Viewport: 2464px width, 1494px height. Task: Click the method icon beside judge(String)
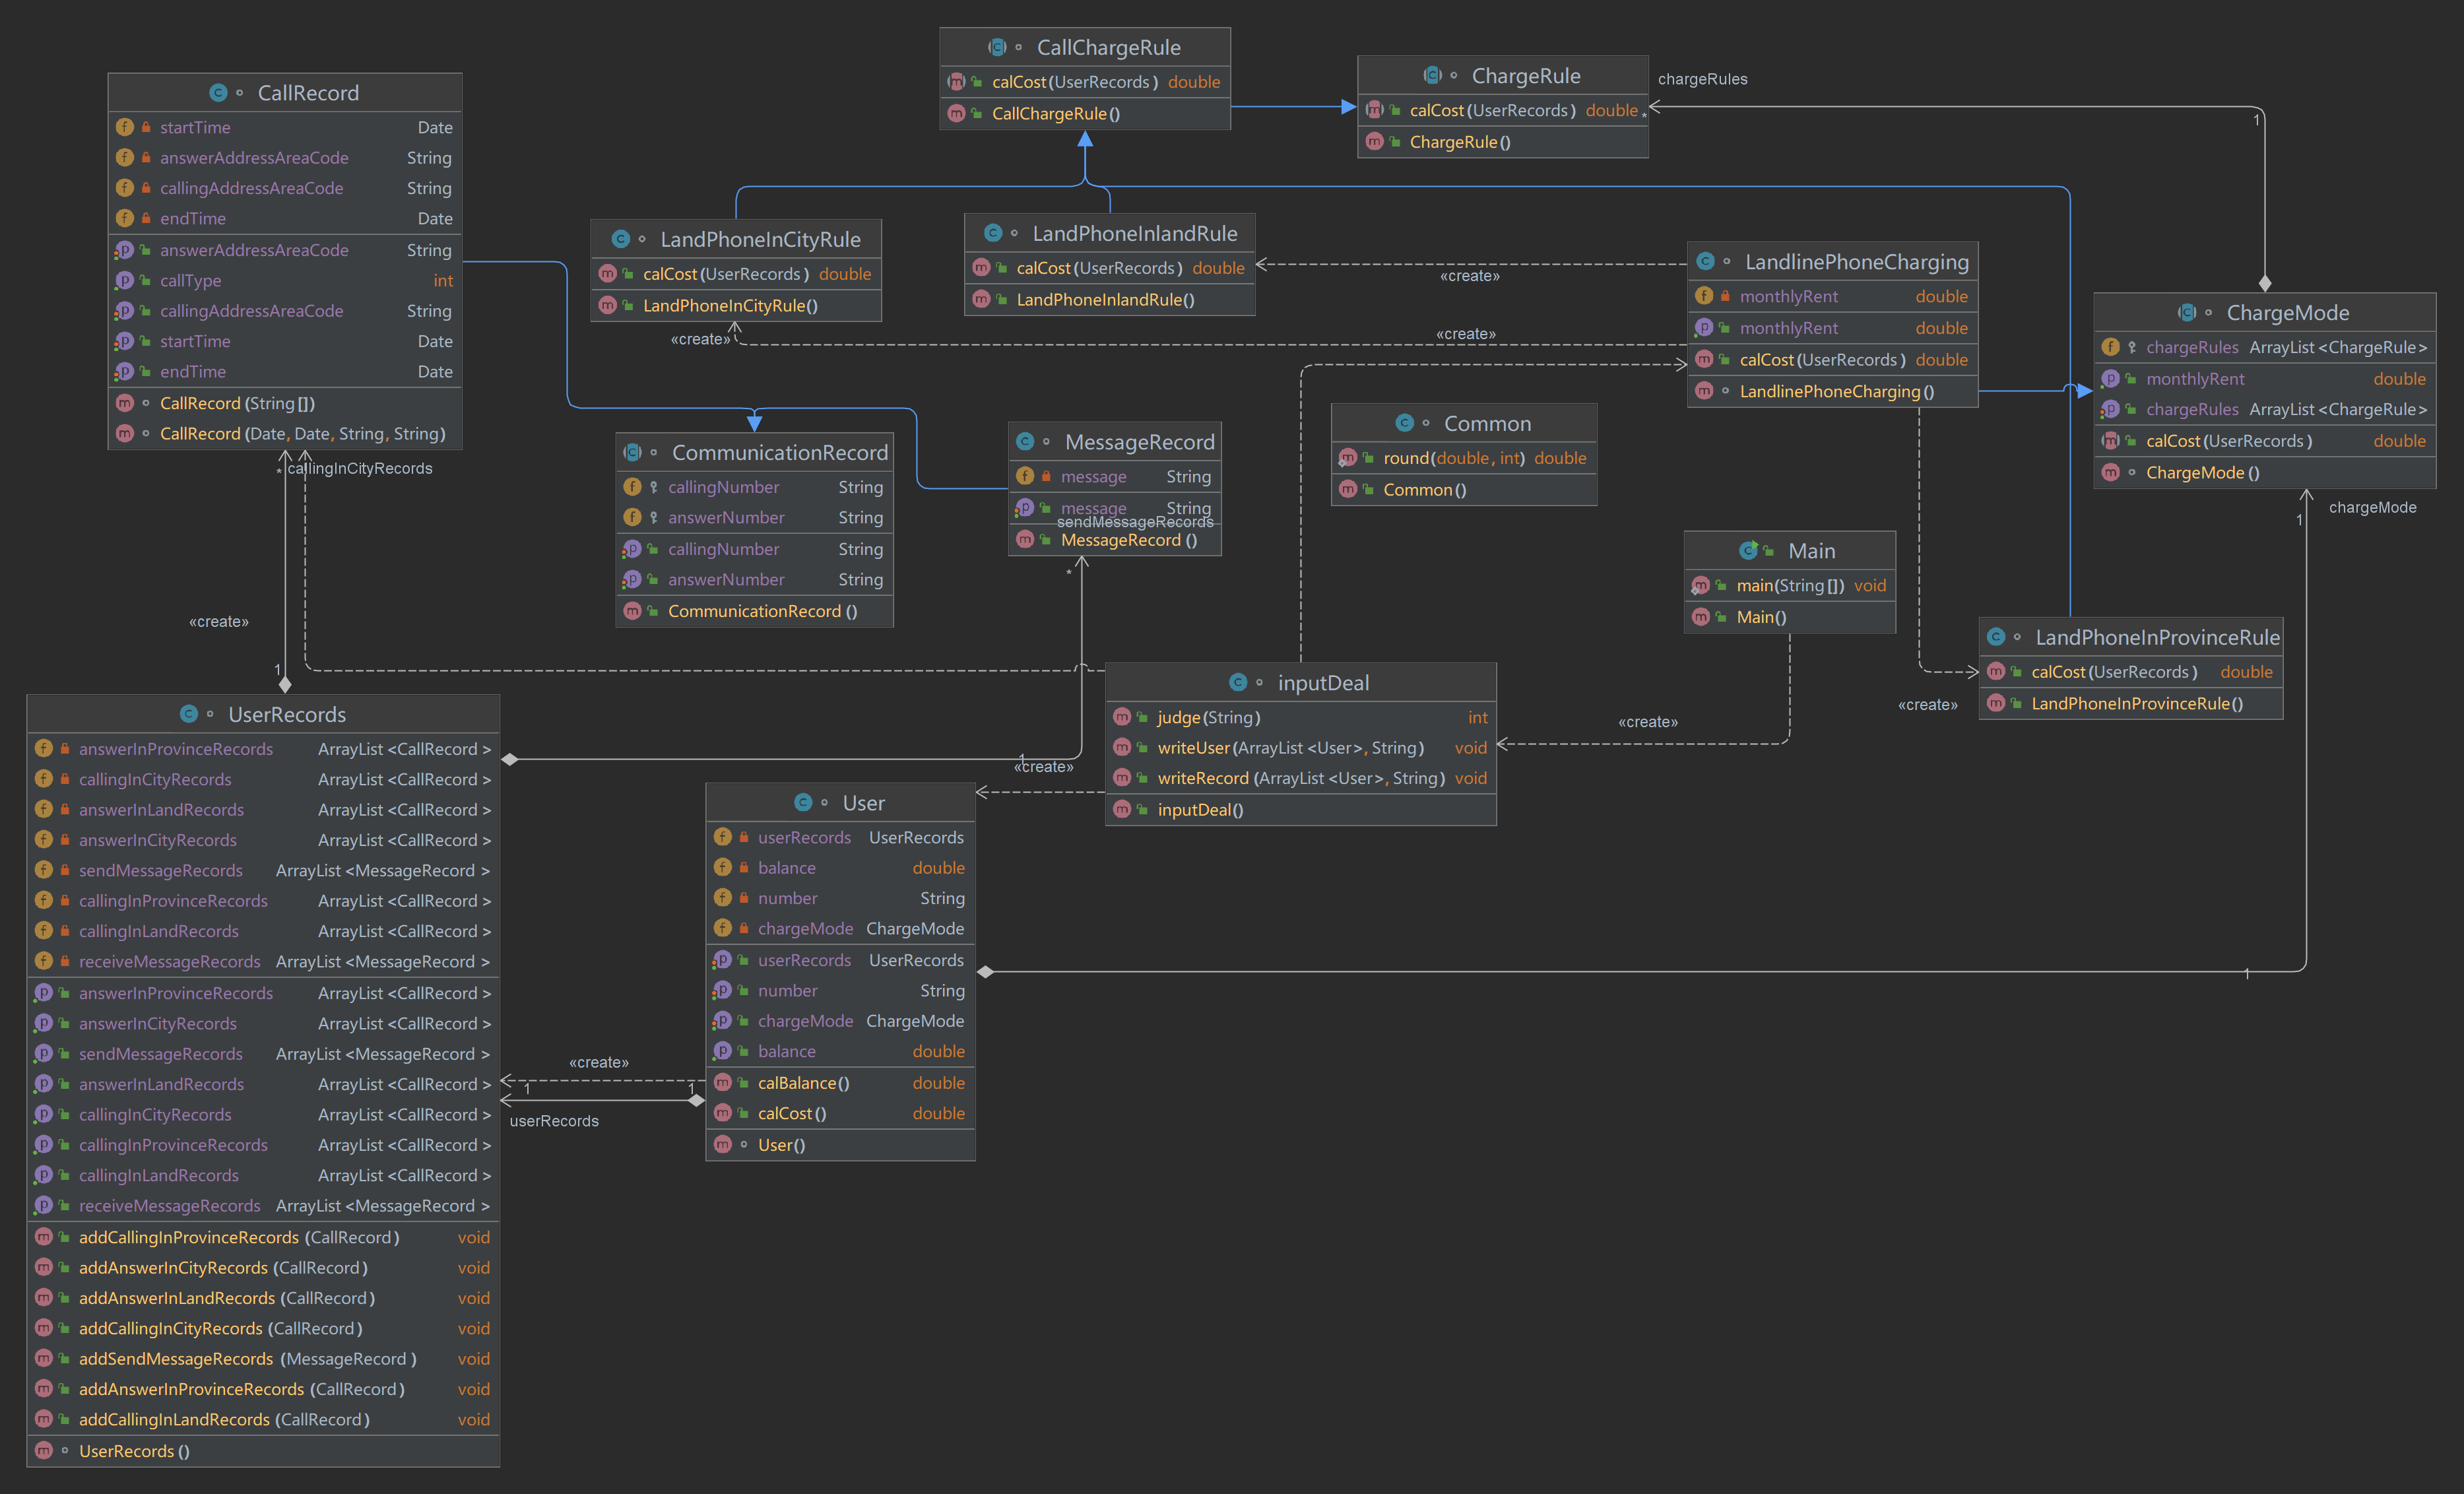click(x=1122, y=717)
